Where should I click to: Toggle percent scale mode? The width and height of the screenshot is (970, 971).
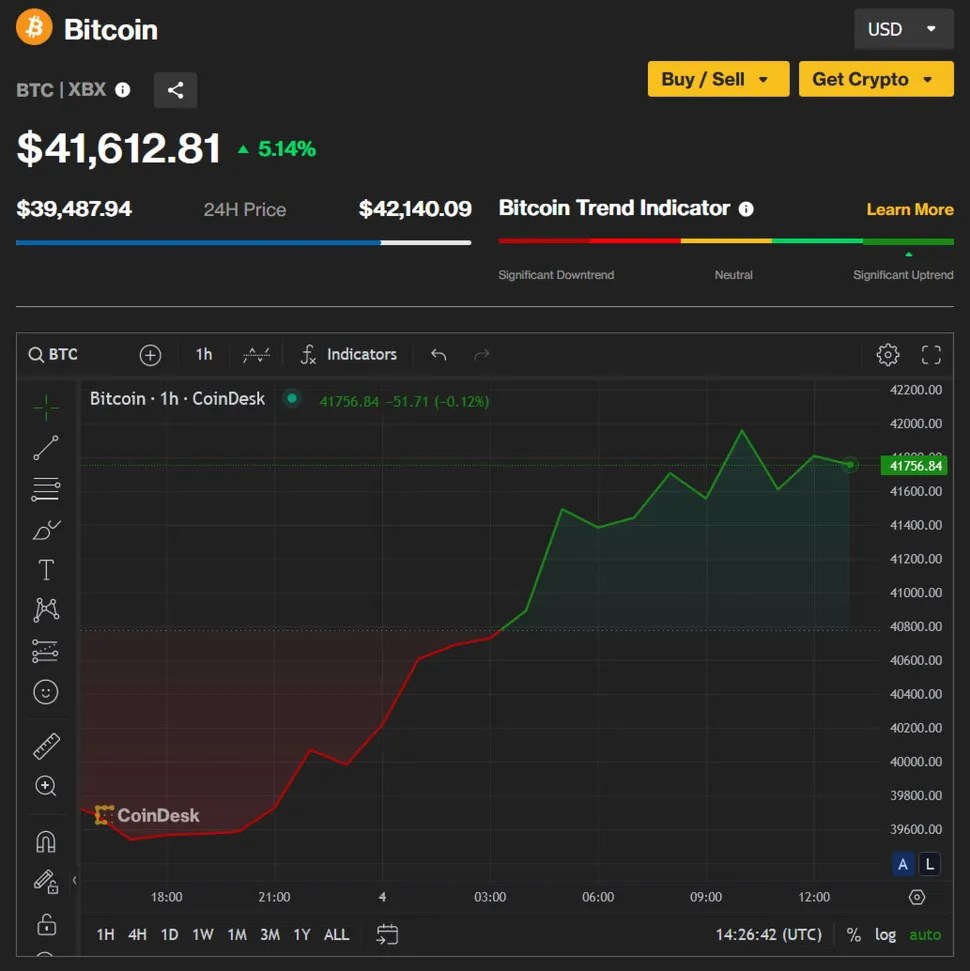point(854,934)
